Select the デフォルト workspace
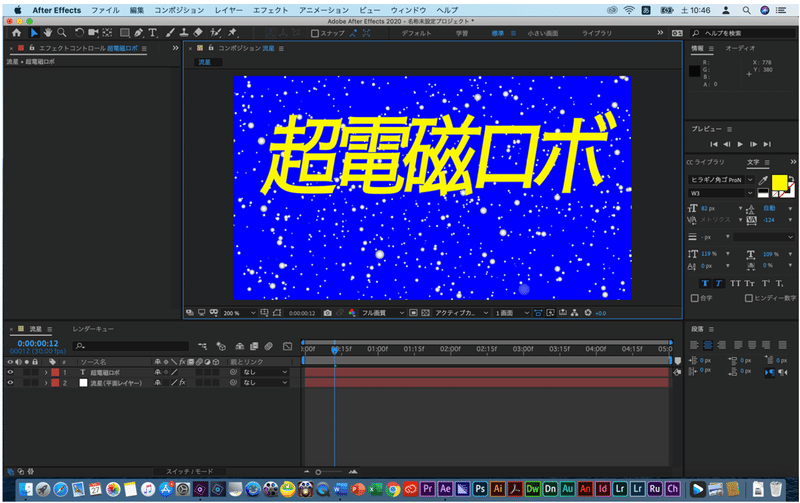 [416, 33]
